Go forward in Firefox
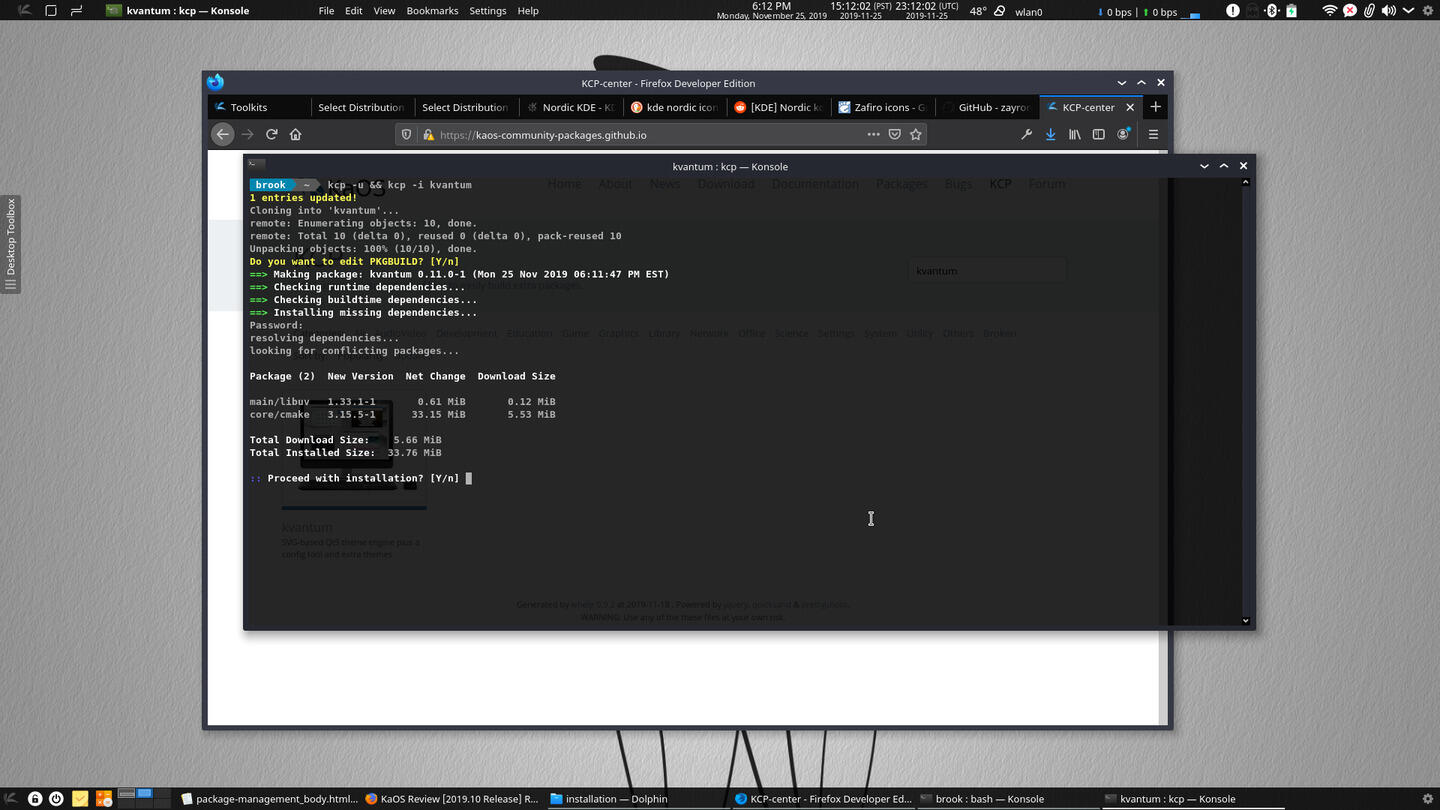Viewport: 1440px width, 810px height. 248,134
